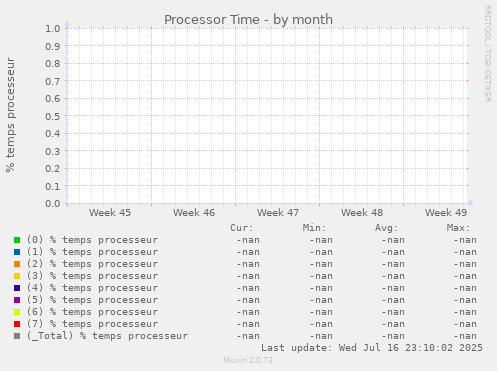Click the lime swatch for processor (6)

coord(17,312)
